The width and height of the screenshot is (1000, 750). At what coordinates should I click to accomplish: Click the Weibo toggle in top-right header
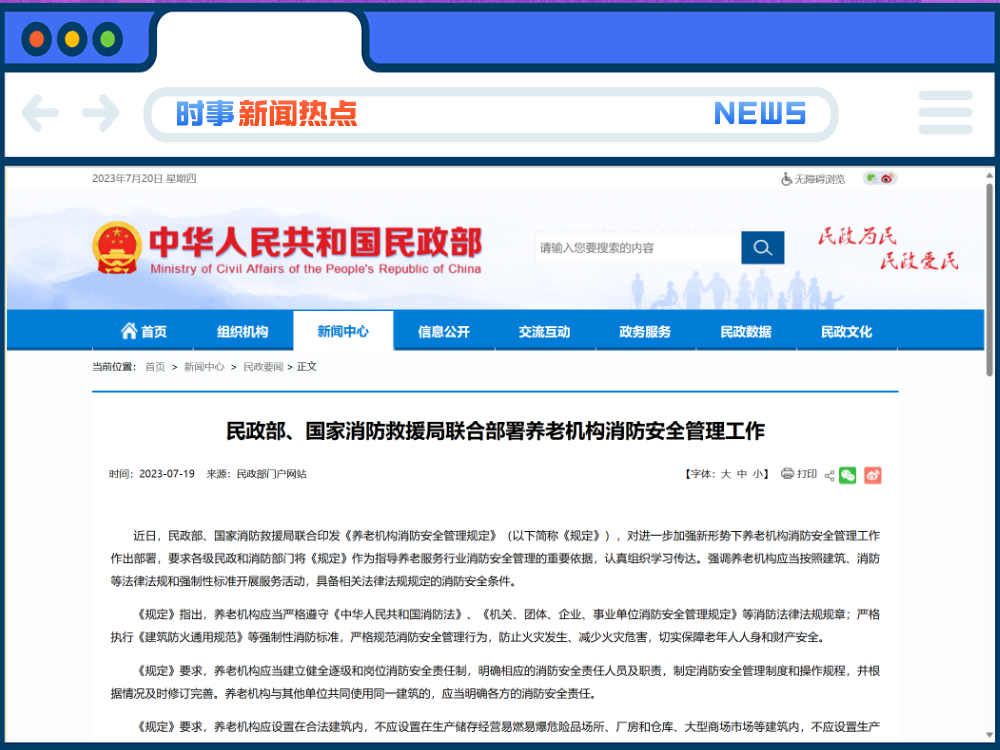coord(888,178)
